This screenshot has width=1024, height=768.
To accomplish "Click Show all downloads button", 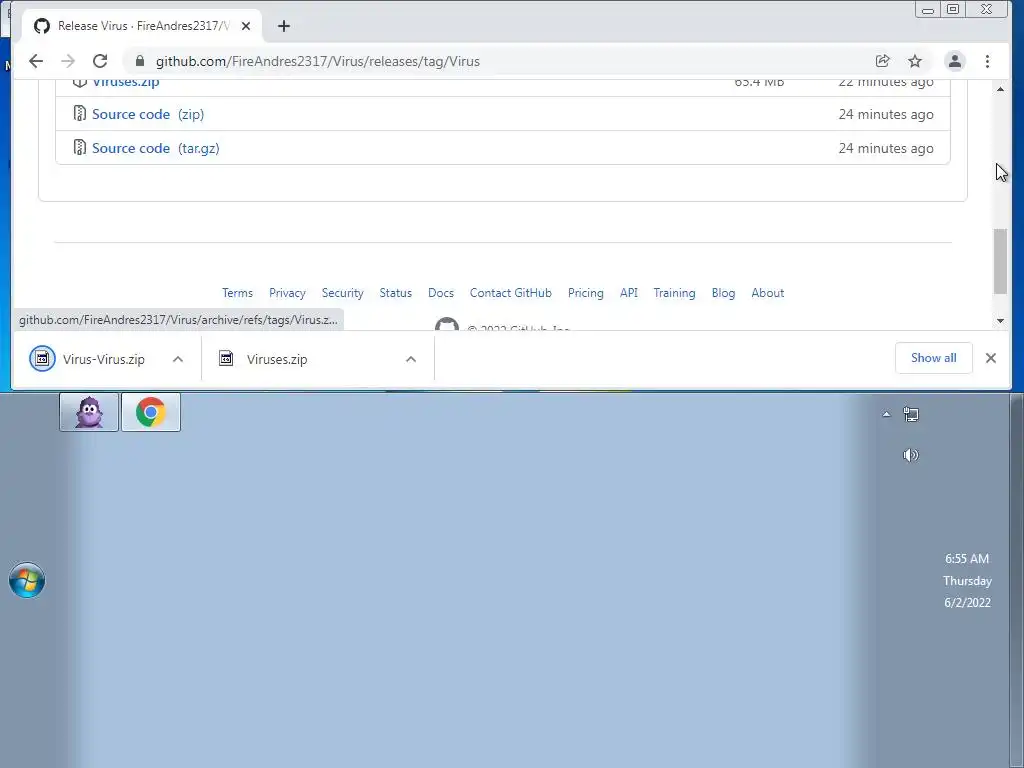I will coord(933,358).
